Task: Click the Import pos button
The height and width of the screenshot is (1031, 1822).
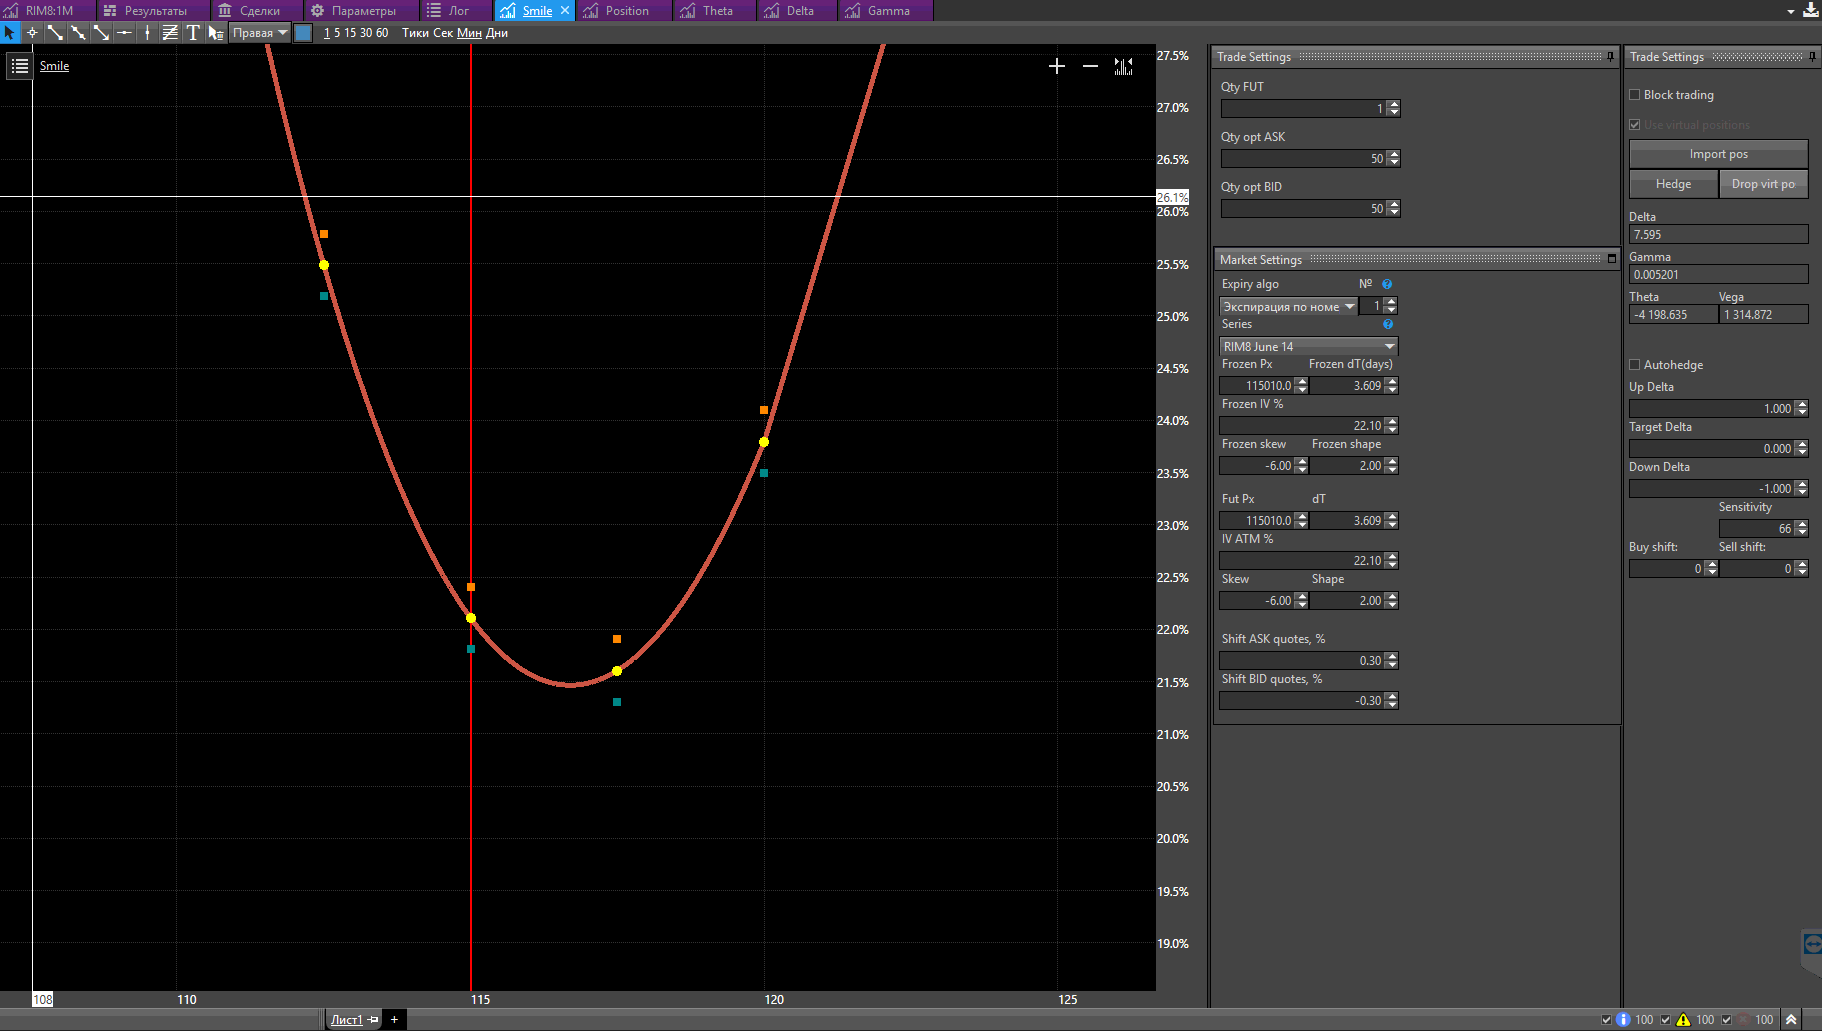Action: click(1718, 154)
